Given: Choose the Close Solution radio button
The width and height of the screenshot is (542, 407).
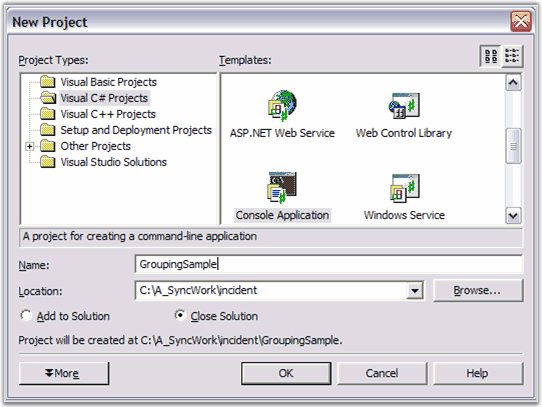Looking at the screenshot, I should [x=180, y=315].
